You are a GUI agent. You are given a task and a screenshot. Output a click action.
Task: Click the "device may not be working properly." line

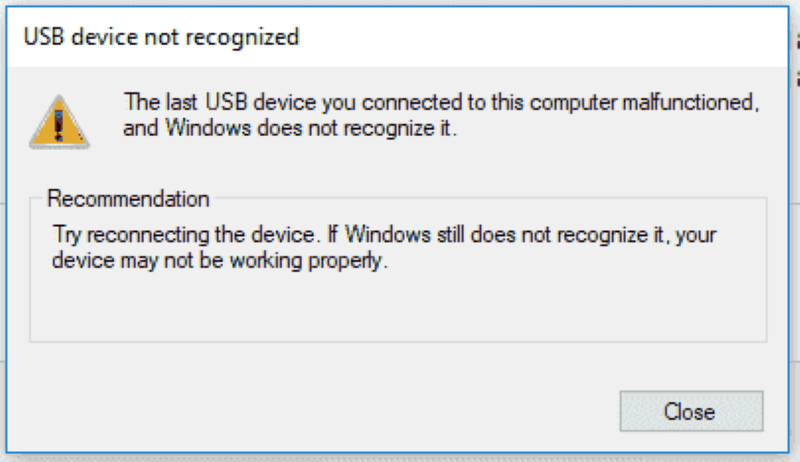pyautogui.click(x=218, y=264)
